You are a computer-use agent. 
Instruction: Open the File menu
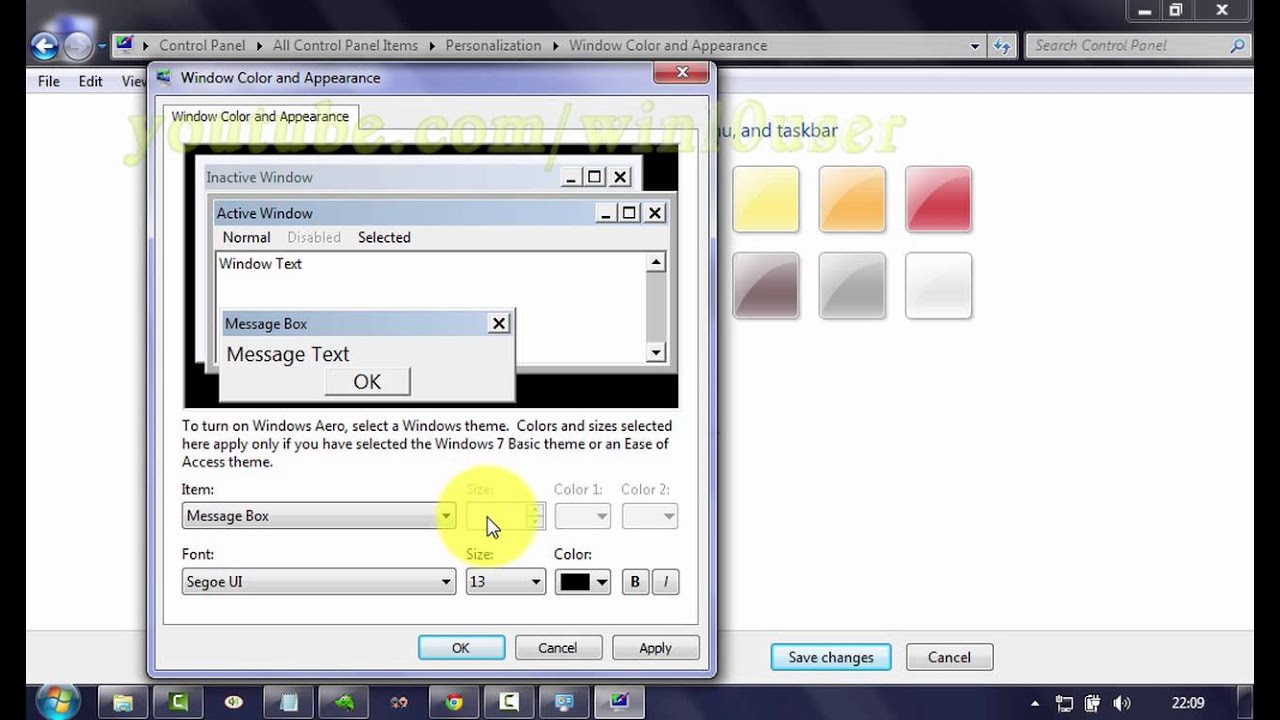[x=49, y=81]
